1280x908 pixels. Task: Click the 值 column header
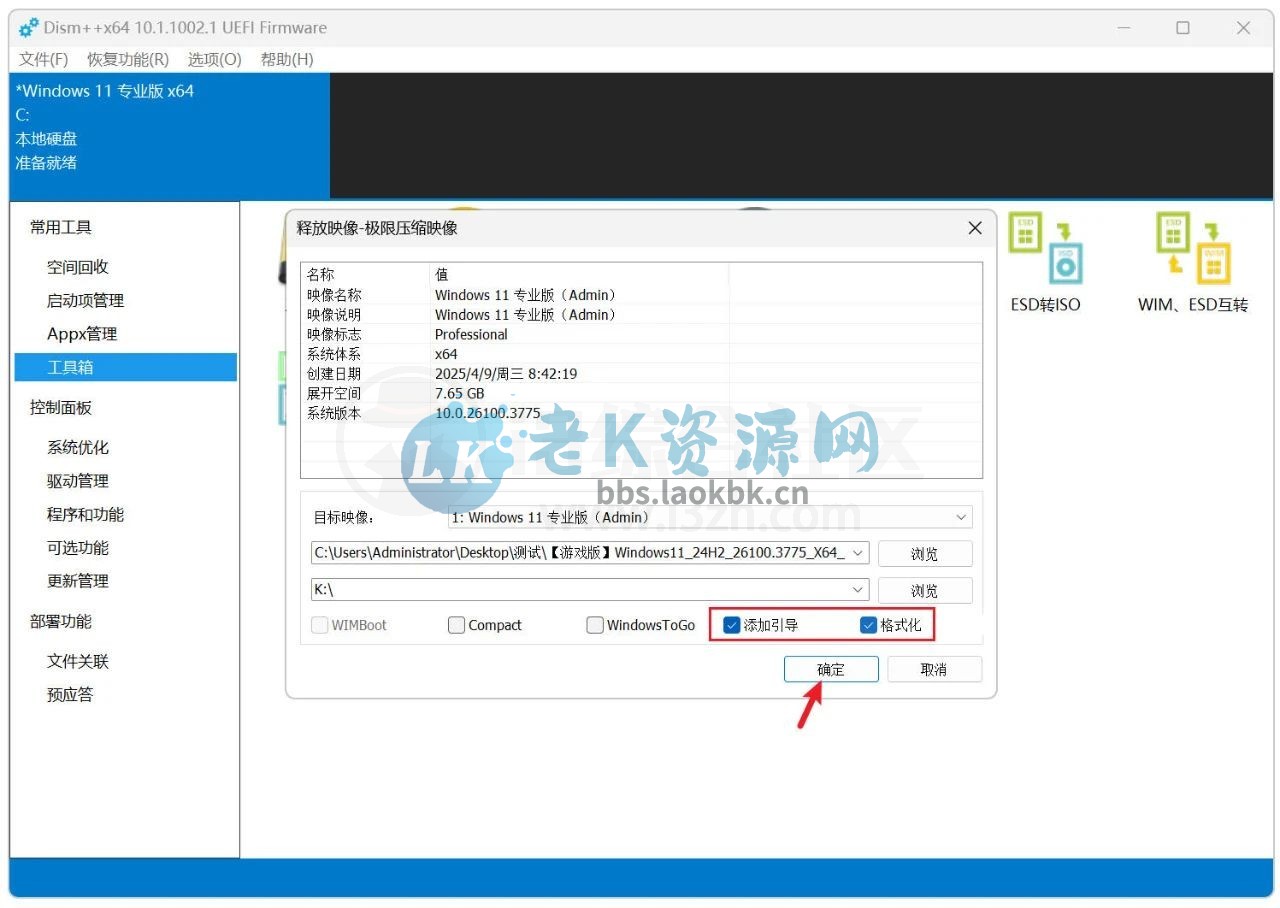(x=579, y=274)
